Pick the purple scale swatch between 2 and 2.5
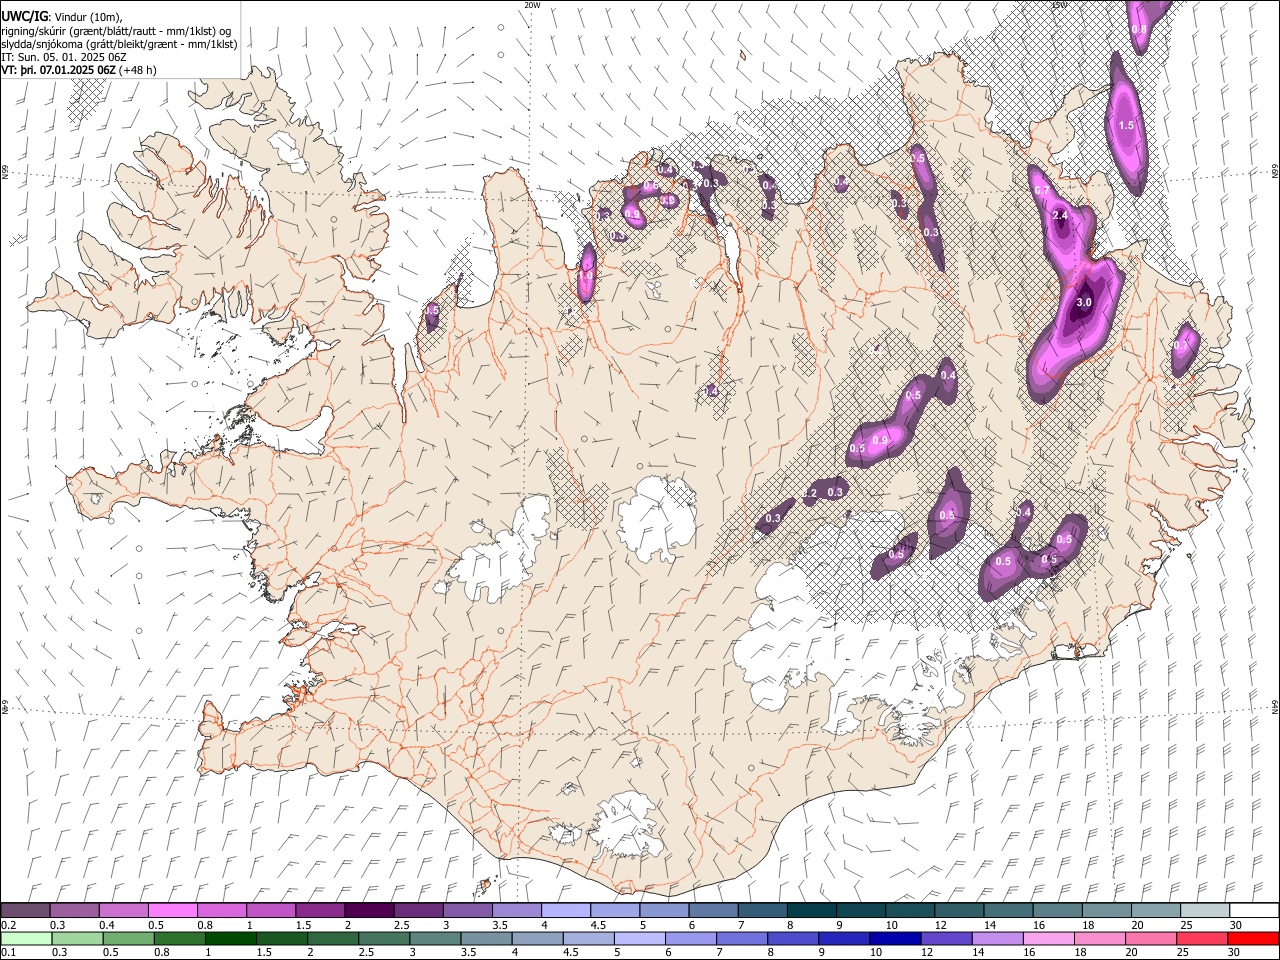This screenshot has height=960, width=1280. (x=369, y=910)
